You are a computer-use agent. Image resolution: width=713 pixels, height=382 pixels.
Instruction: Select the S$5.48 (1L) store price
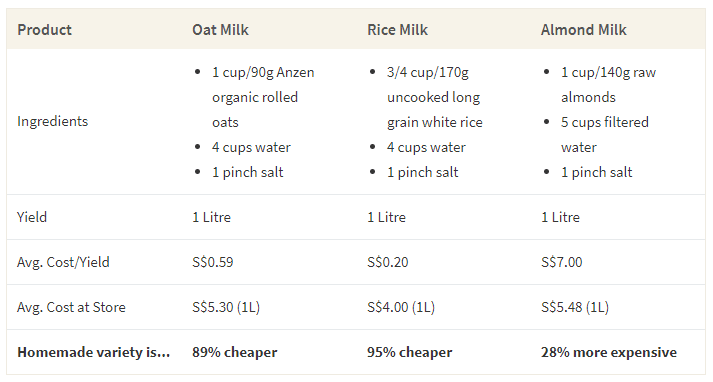(574, 307)
